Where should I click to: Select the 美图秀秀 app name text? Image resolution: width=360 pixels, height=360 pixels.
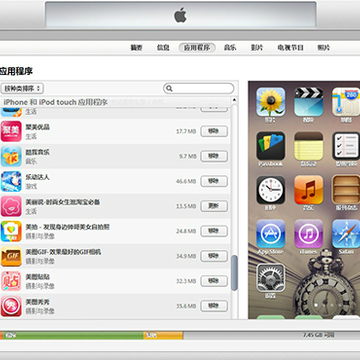click(x=38, y=302)
